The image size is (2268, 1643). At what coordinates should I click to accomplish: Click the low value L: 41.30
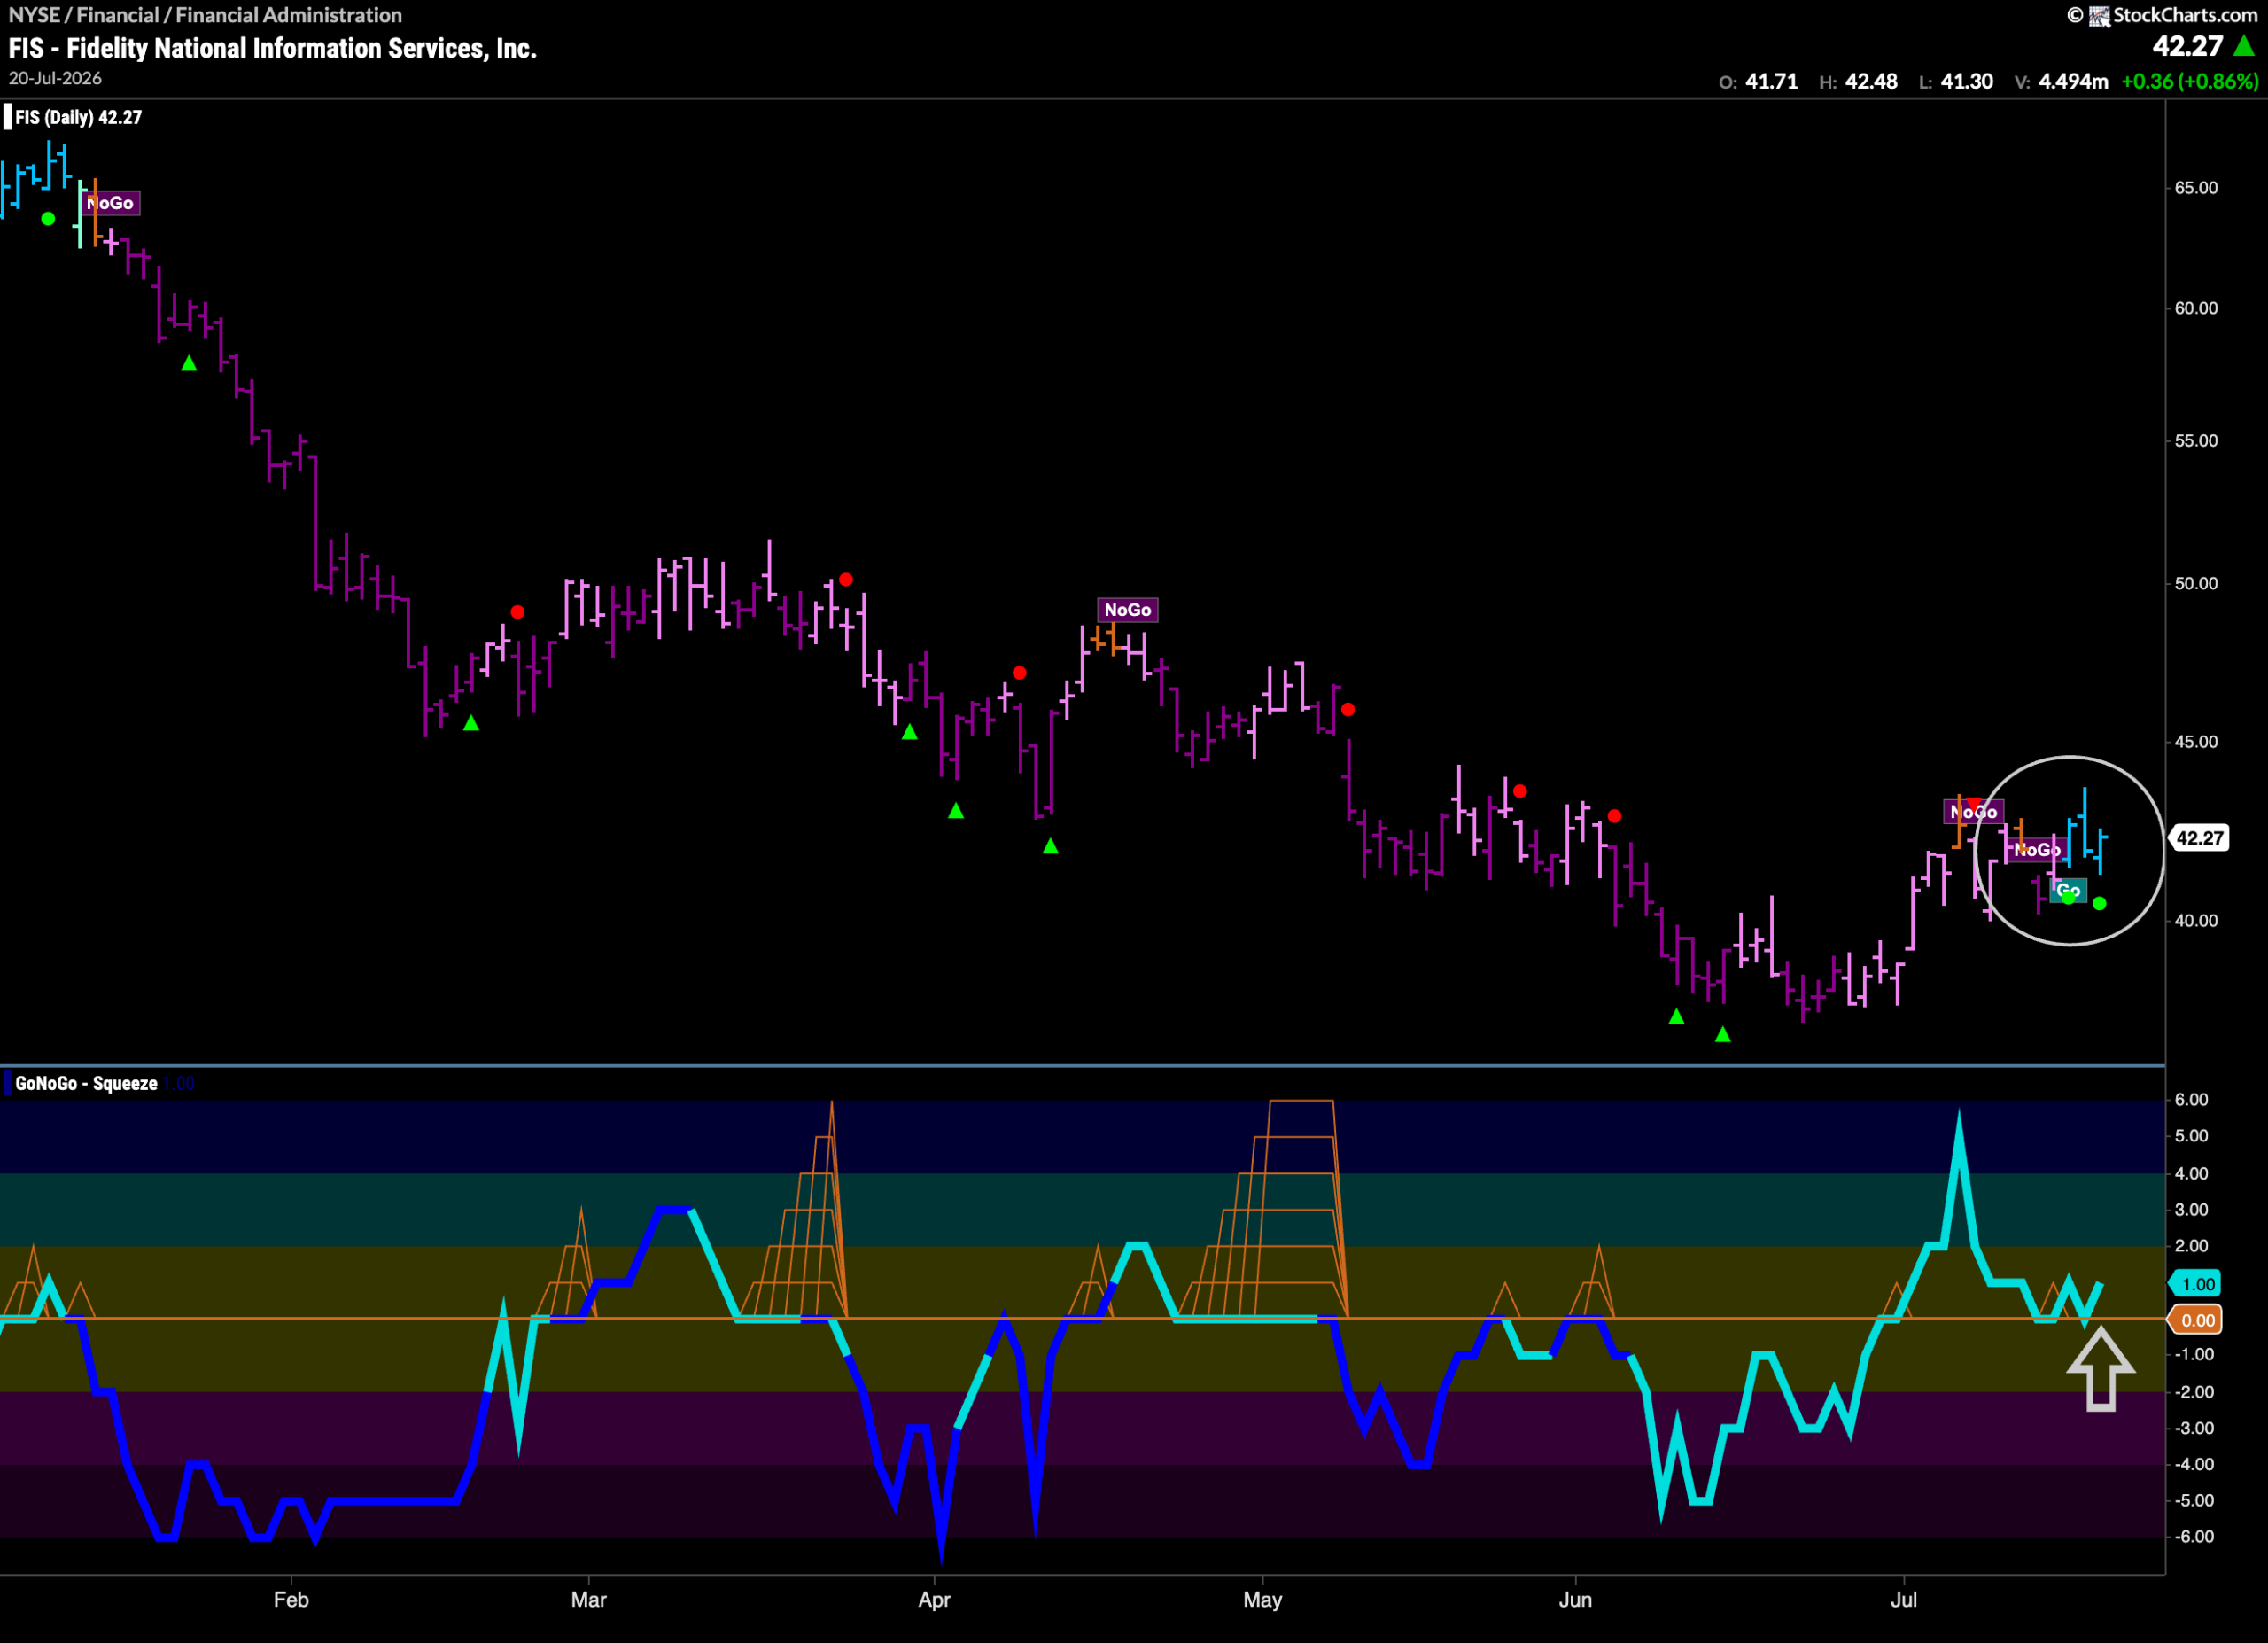tap(1956, 81)
